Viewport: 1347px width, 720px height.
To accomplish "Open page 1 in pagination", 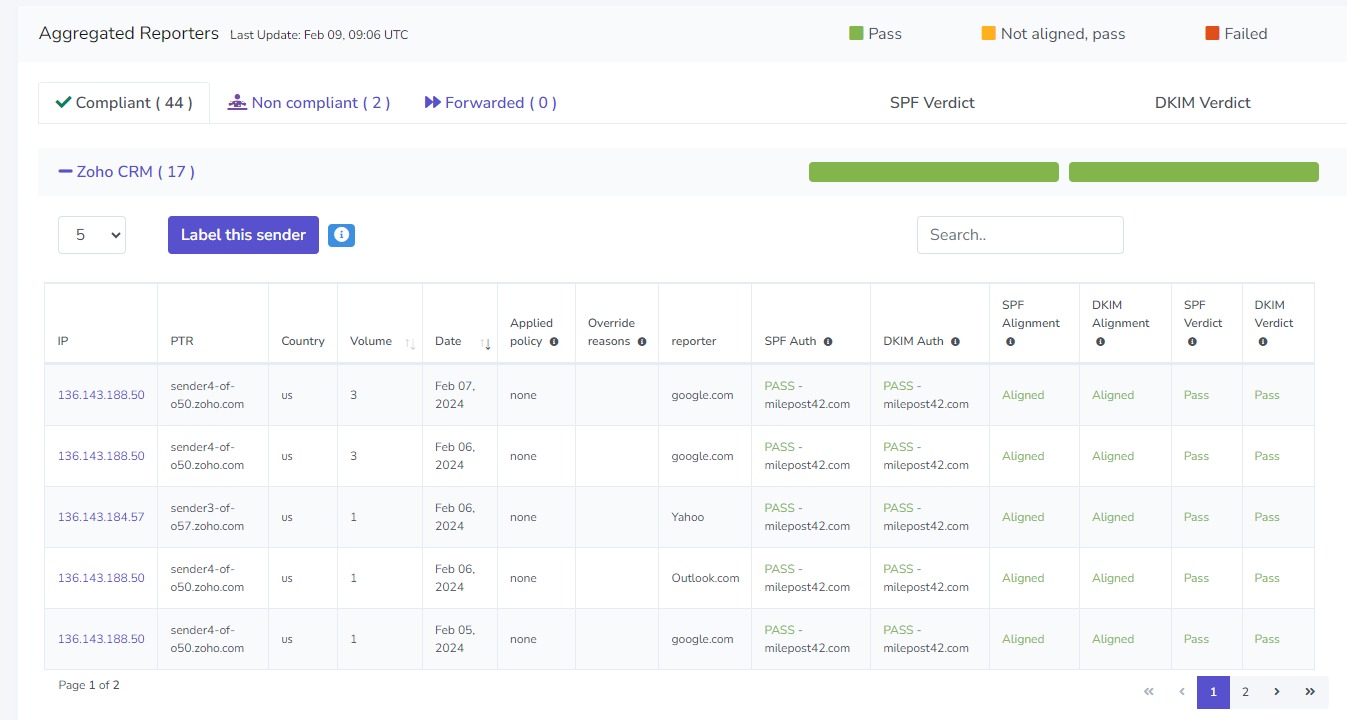I will [x=1213, y=692].
